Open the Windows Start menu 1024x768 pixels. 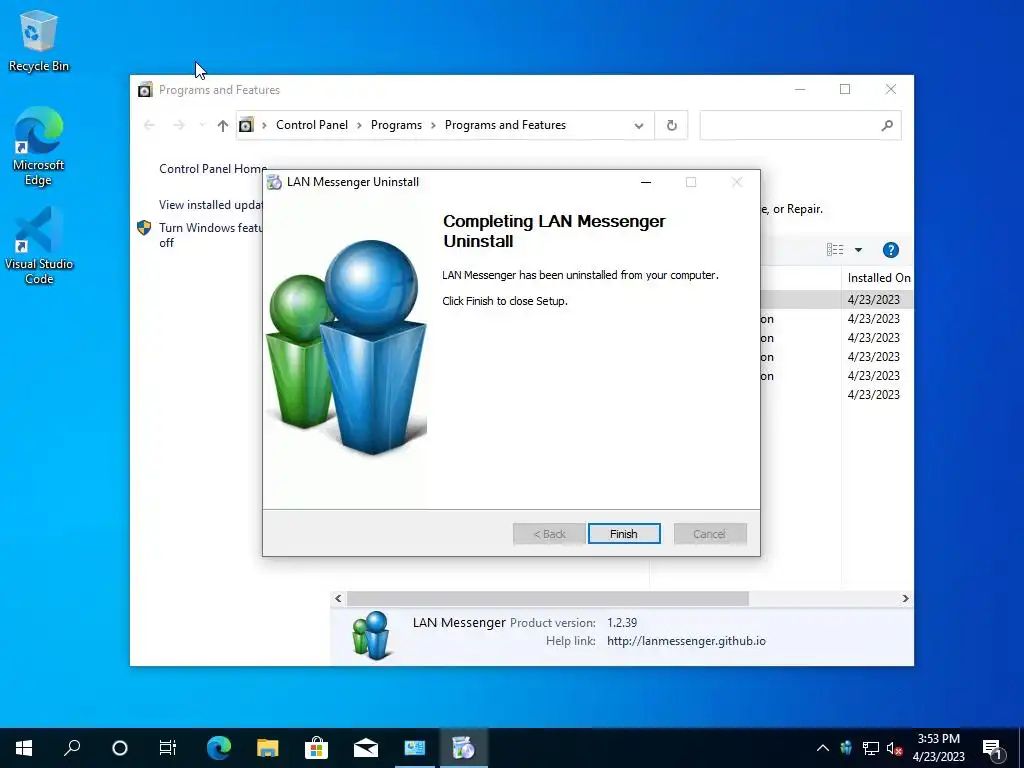pyautogui.click(x=24, y=748)
